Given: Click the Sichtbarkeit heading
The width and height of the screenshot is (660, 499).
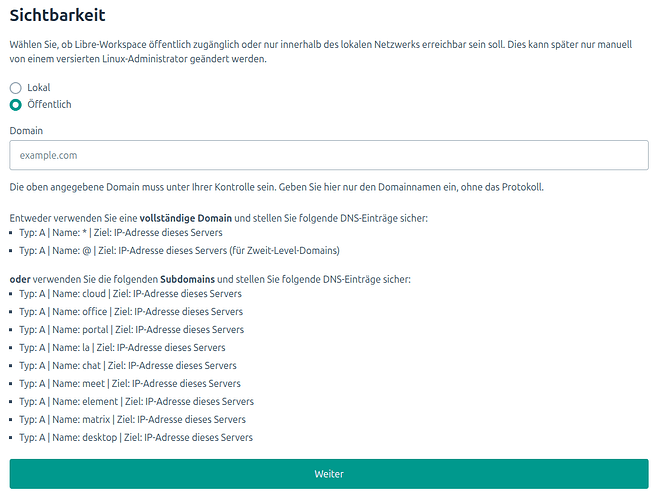Looking at the screenshot, I should 57,15.
